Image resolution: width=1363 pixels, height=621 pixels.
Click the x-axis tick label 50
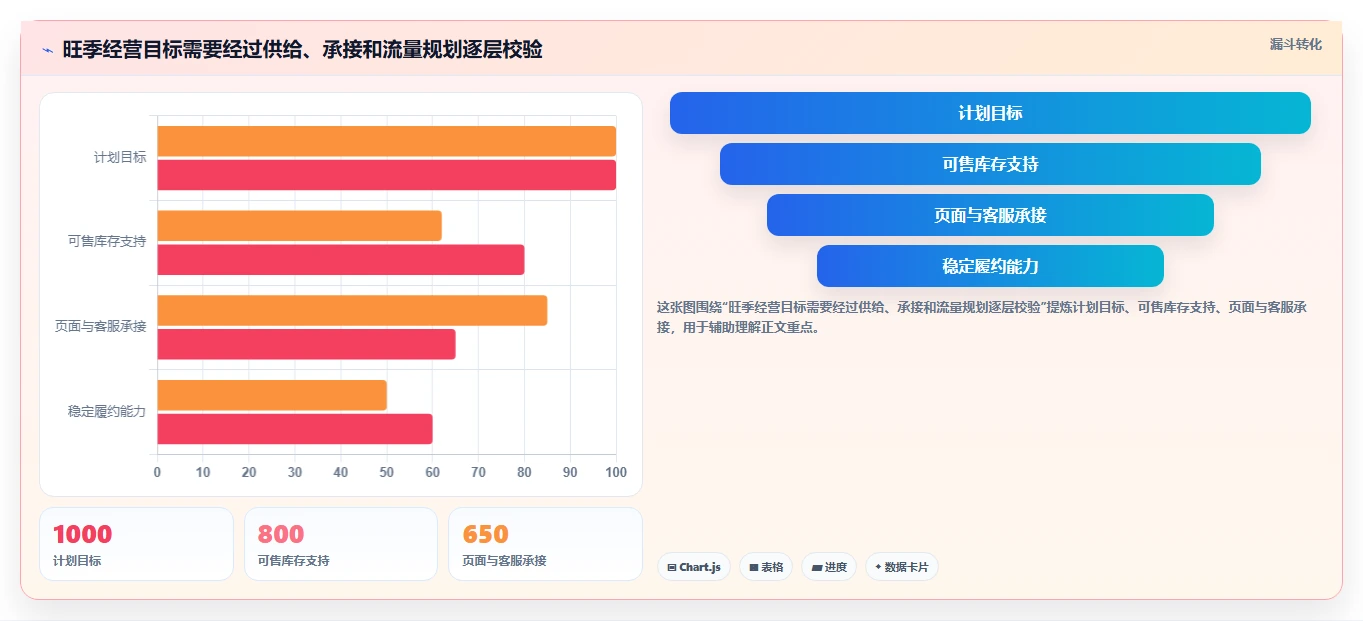(x=387, y=472)
